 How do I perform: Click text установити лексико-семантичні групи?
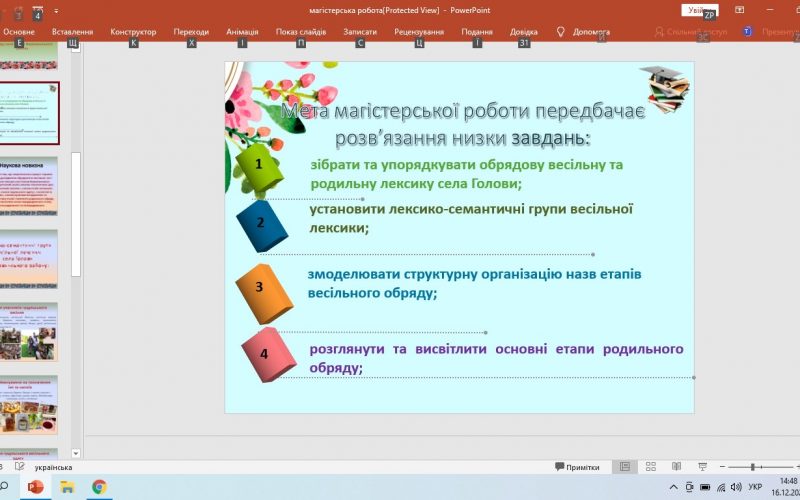pyautogui.click(x=470, y=218)
